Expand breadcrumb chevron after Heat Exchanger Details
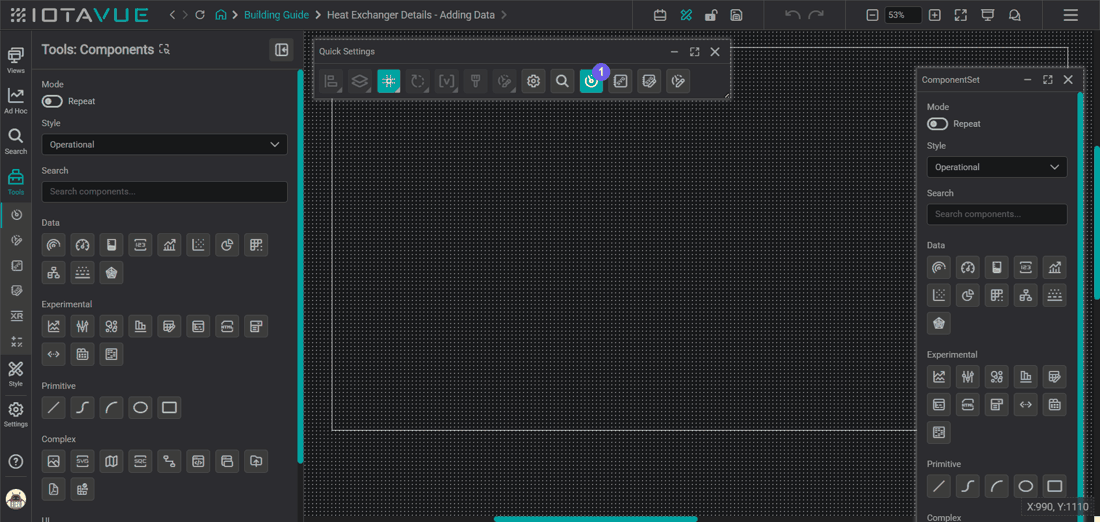This screenshot has height=522, width=1100. 504,15
